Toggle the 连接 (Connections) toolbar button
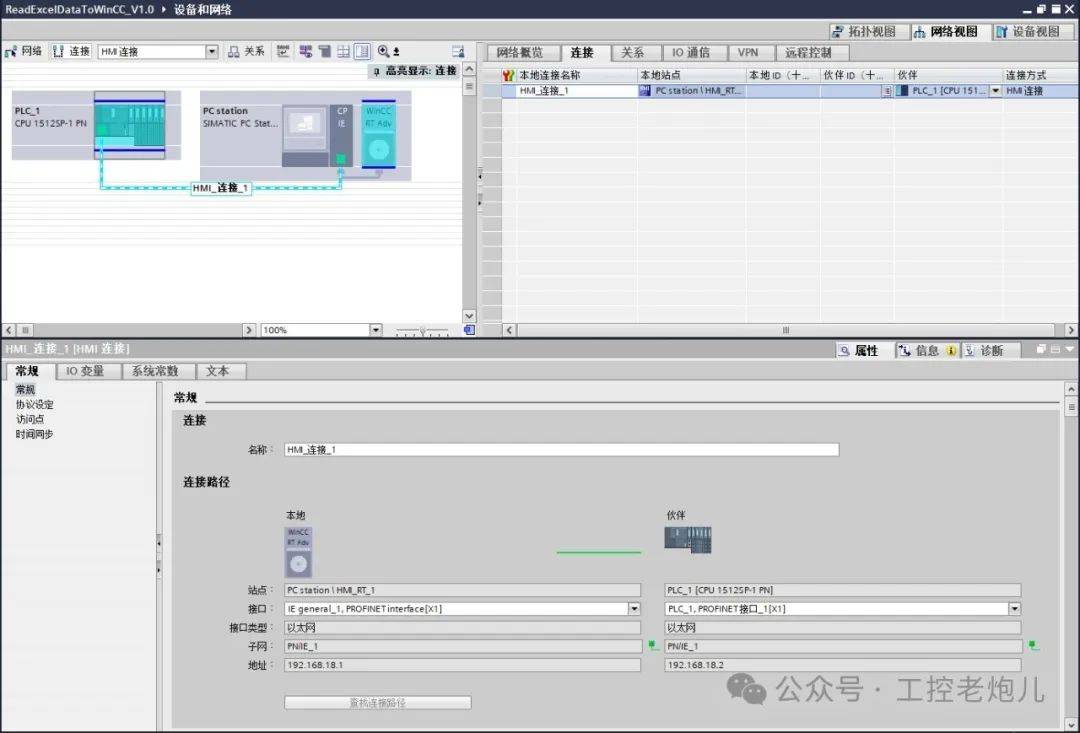Image resolution: width=1080 pixels, height=733 pixels. (x=72, y=52)
